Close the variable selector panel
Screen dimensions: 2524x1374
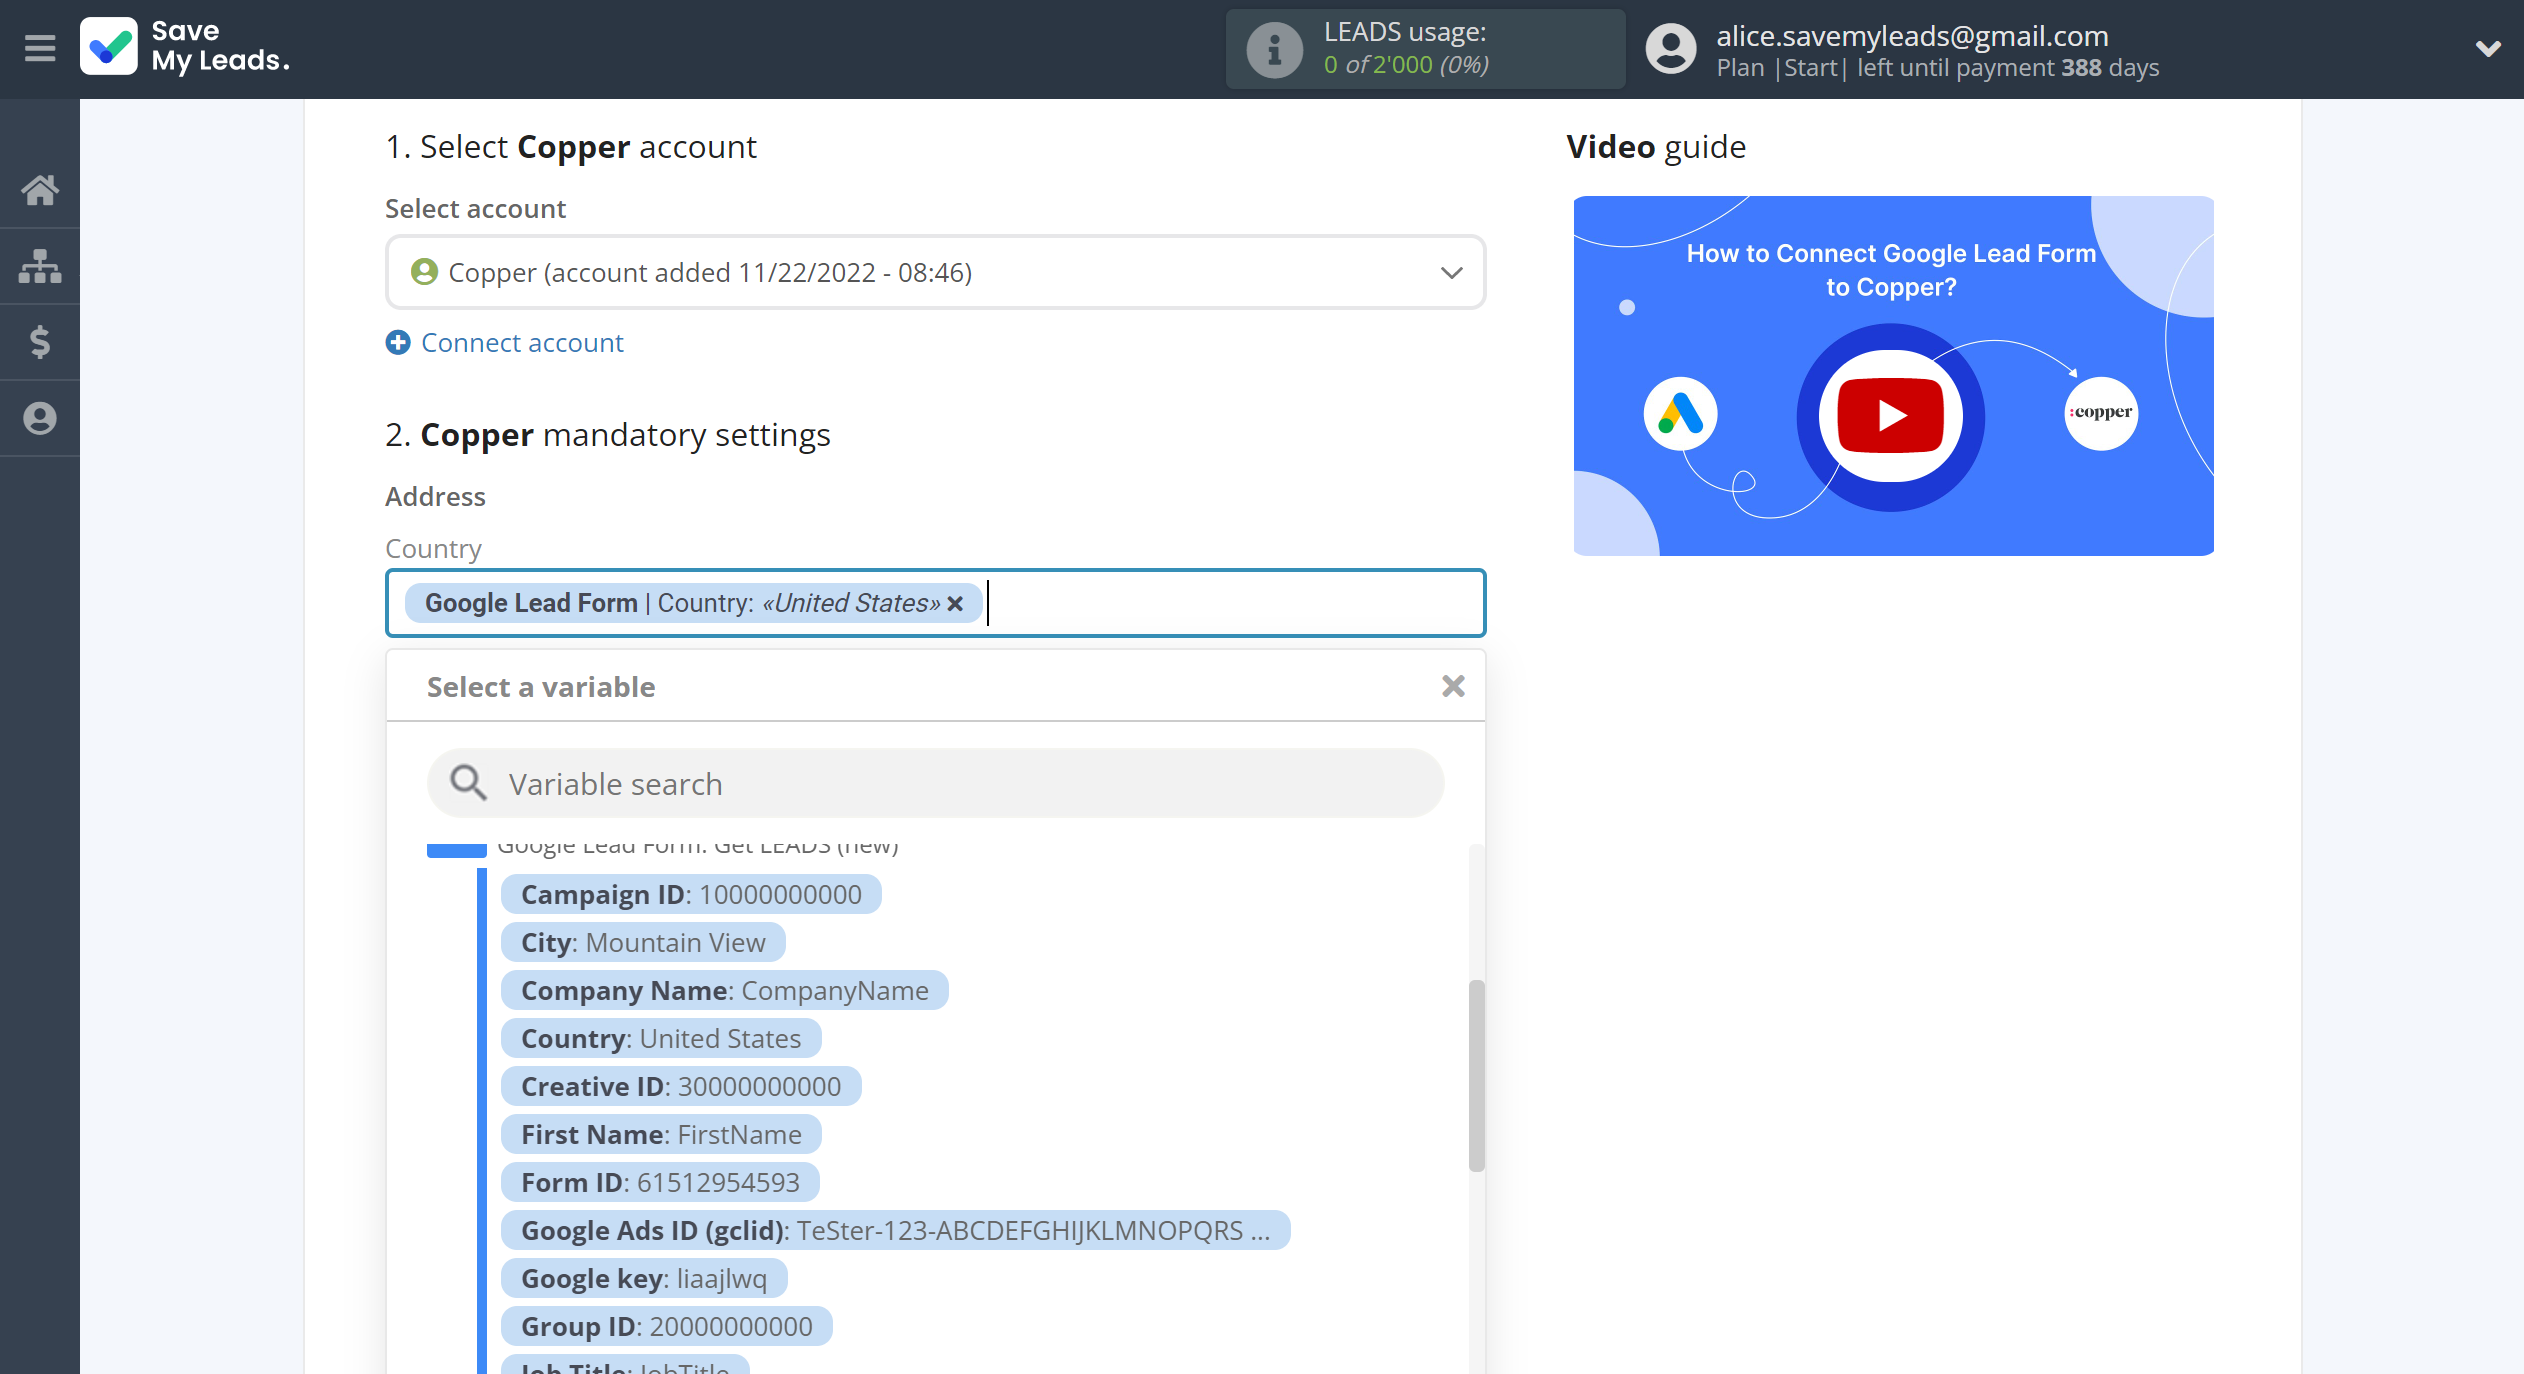[1451, 685]
